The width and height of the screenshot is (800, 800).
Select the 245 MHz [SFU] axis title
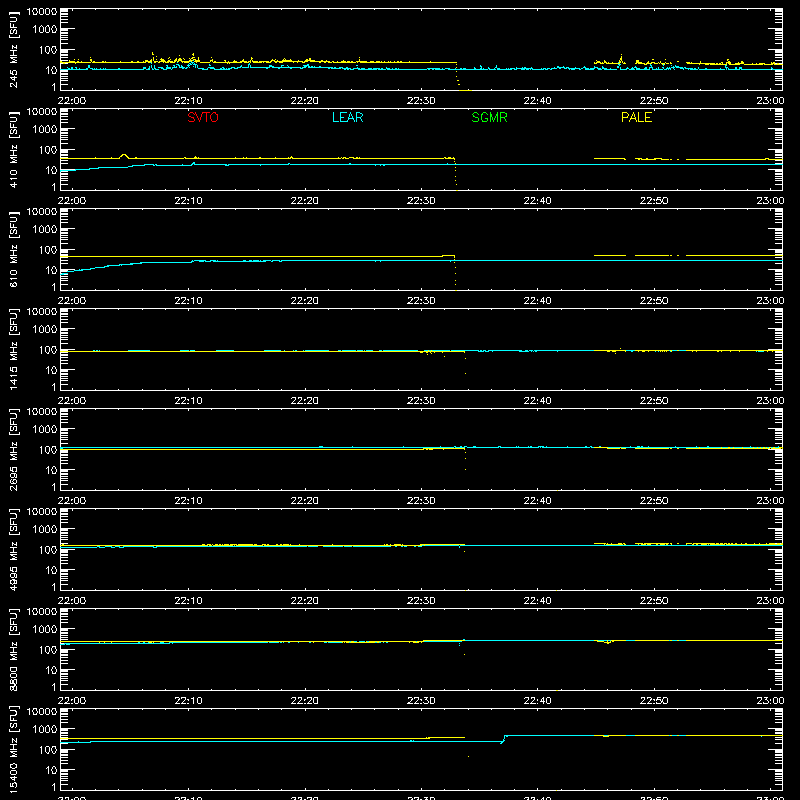point(14,49)
